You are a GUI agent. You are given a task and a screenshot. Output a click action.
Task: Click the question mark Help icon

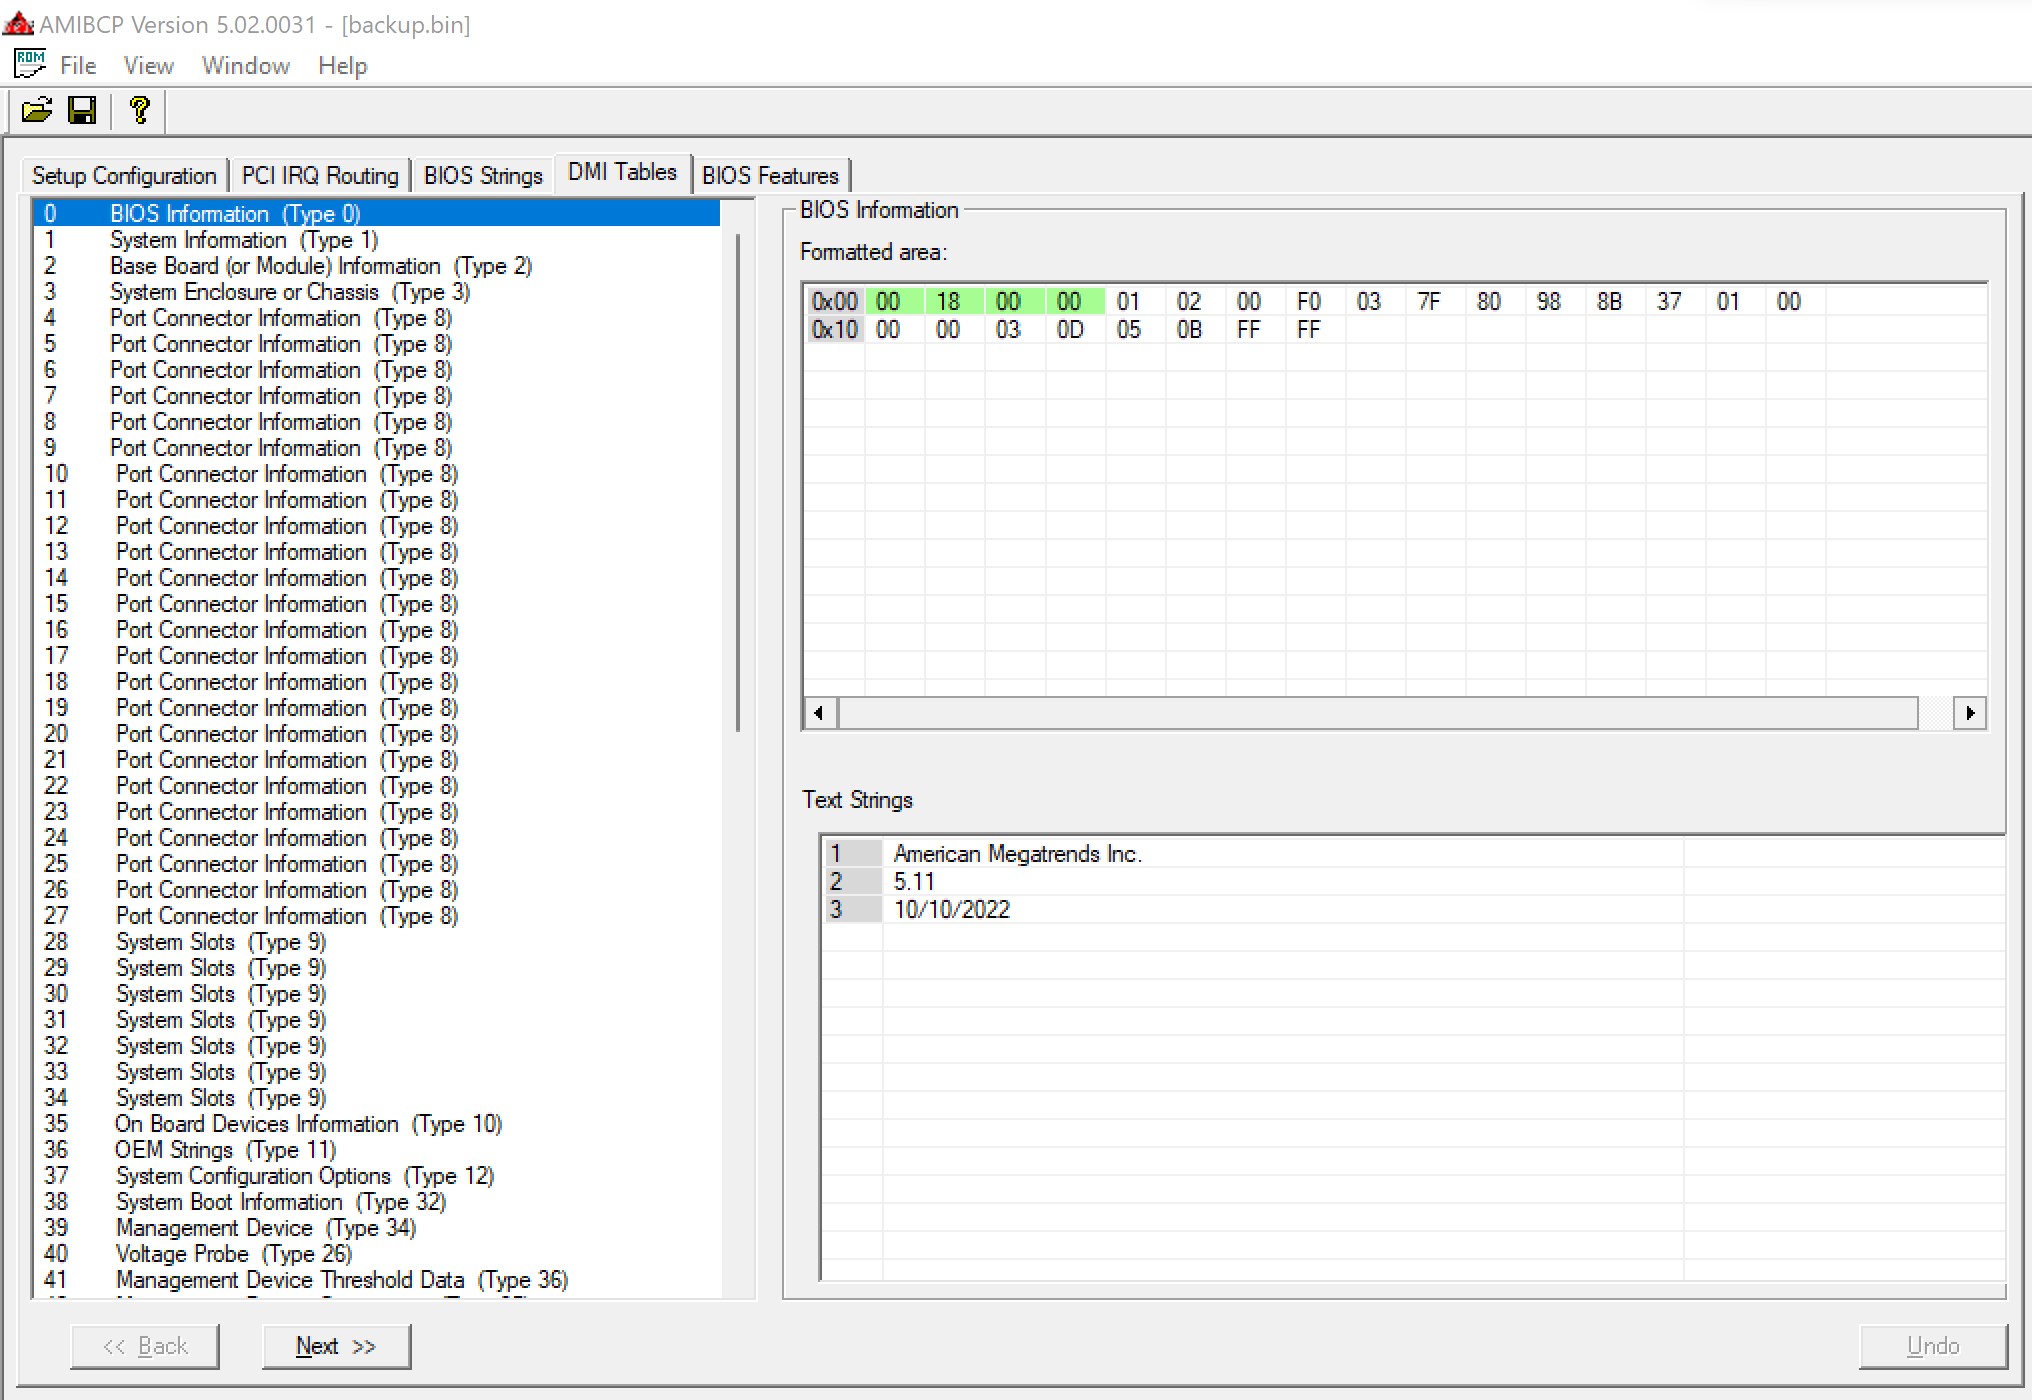[x=140, y=110]
